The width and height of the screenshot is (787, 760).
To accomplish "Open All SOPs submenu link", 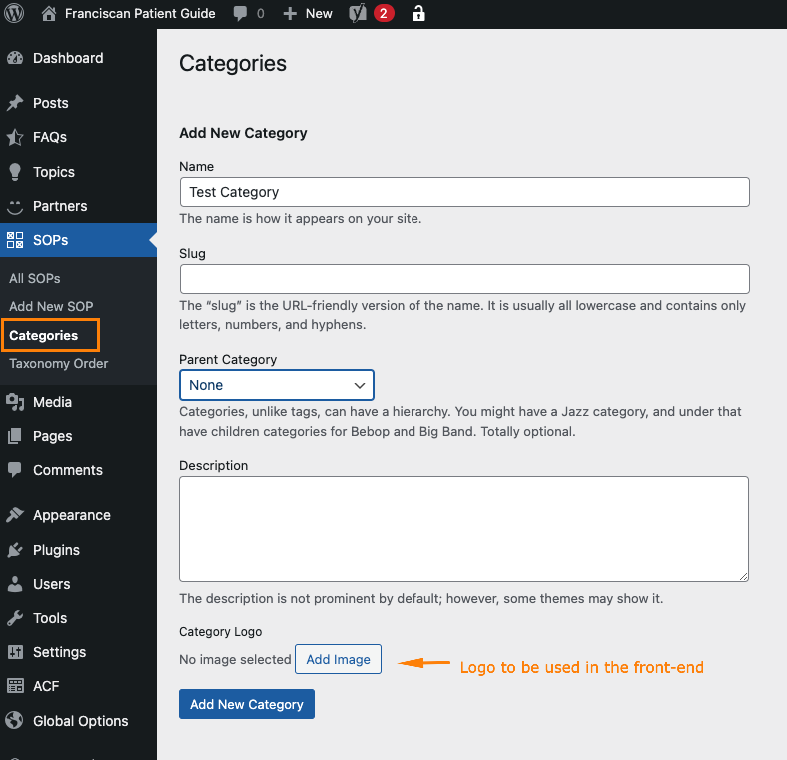I will [35, 279].
